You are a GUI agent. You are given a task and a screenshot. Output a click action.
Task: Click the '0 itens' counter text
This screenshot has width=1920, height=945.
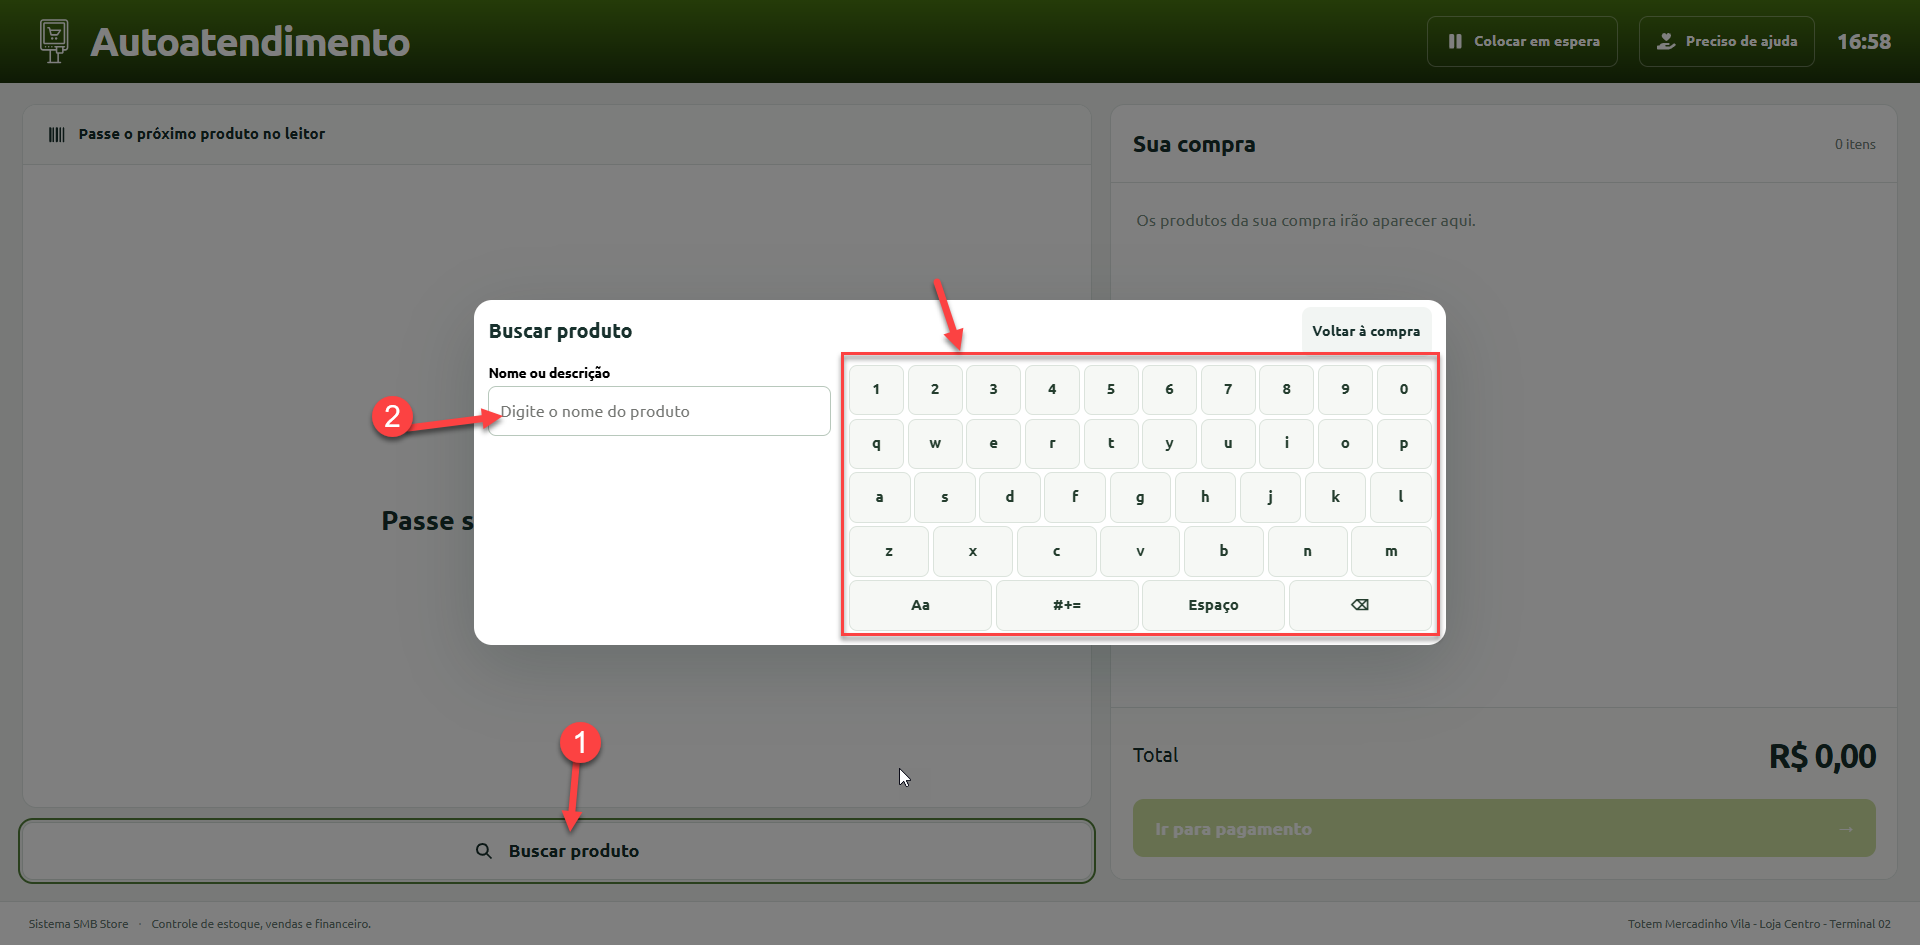[1855, 144]
